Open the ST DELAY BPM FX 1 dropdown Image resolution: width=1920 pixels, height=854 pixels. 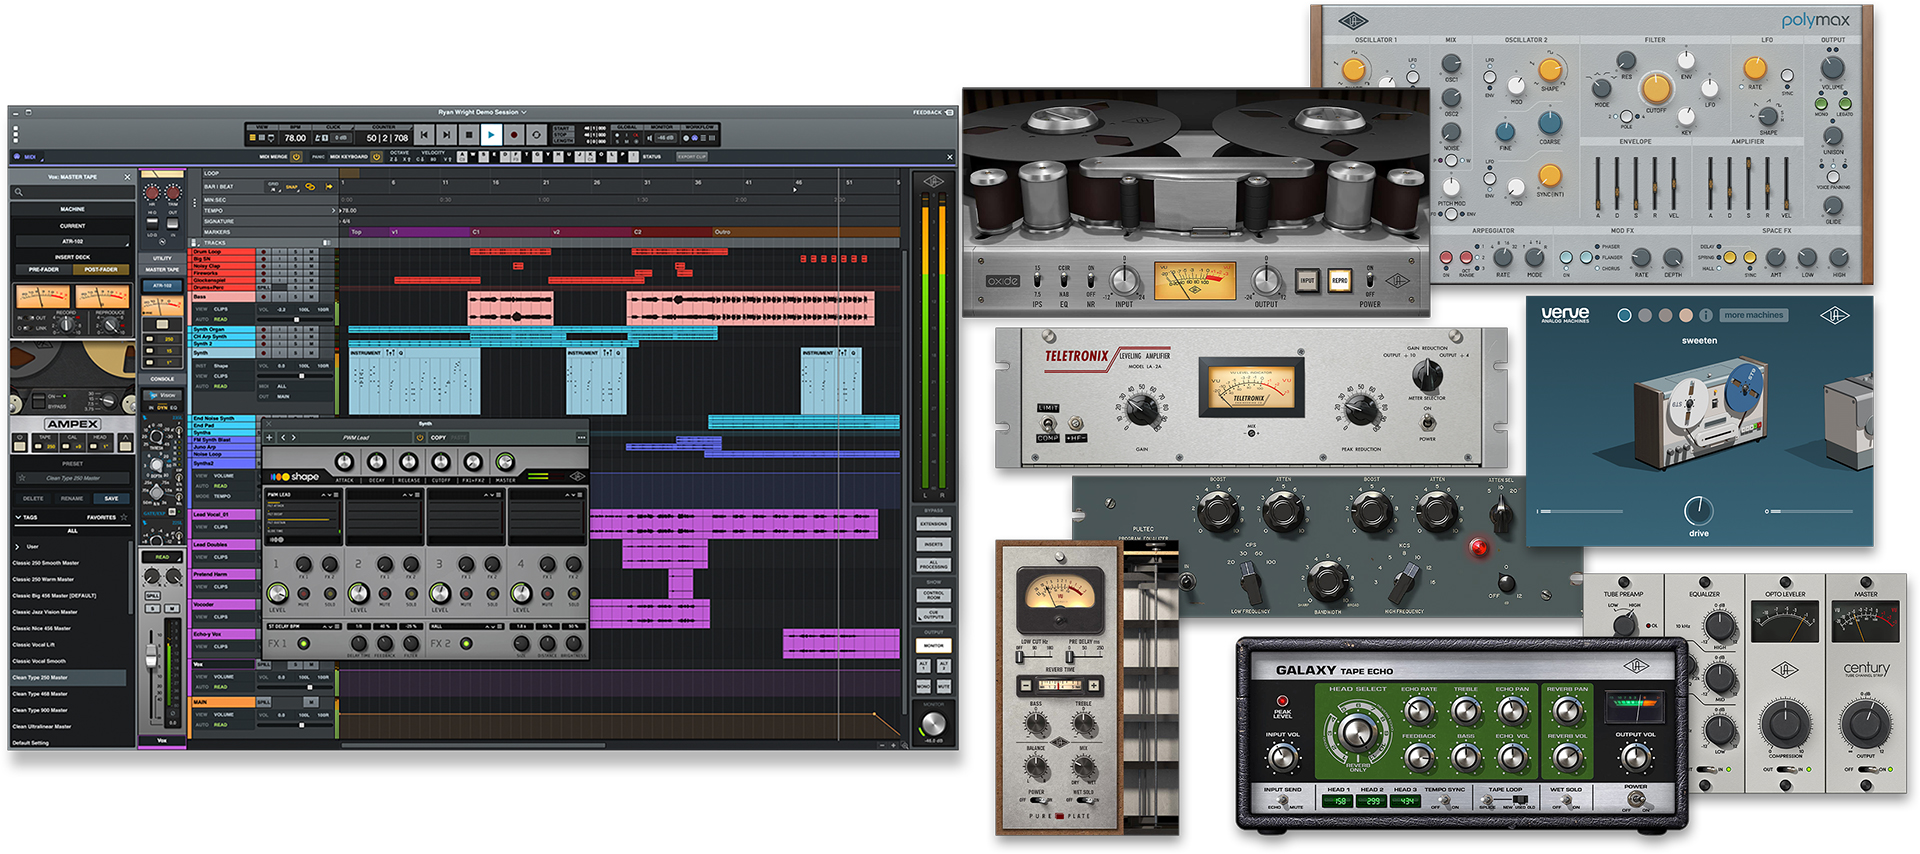pyautogui.click(x=305, y=627)
